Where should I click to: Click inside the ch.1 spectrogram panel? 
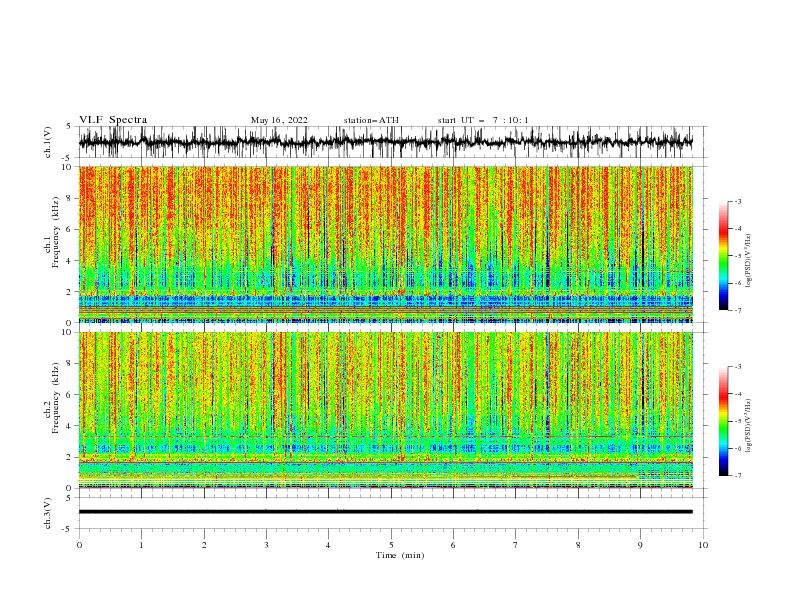click(x=385, y=244)
